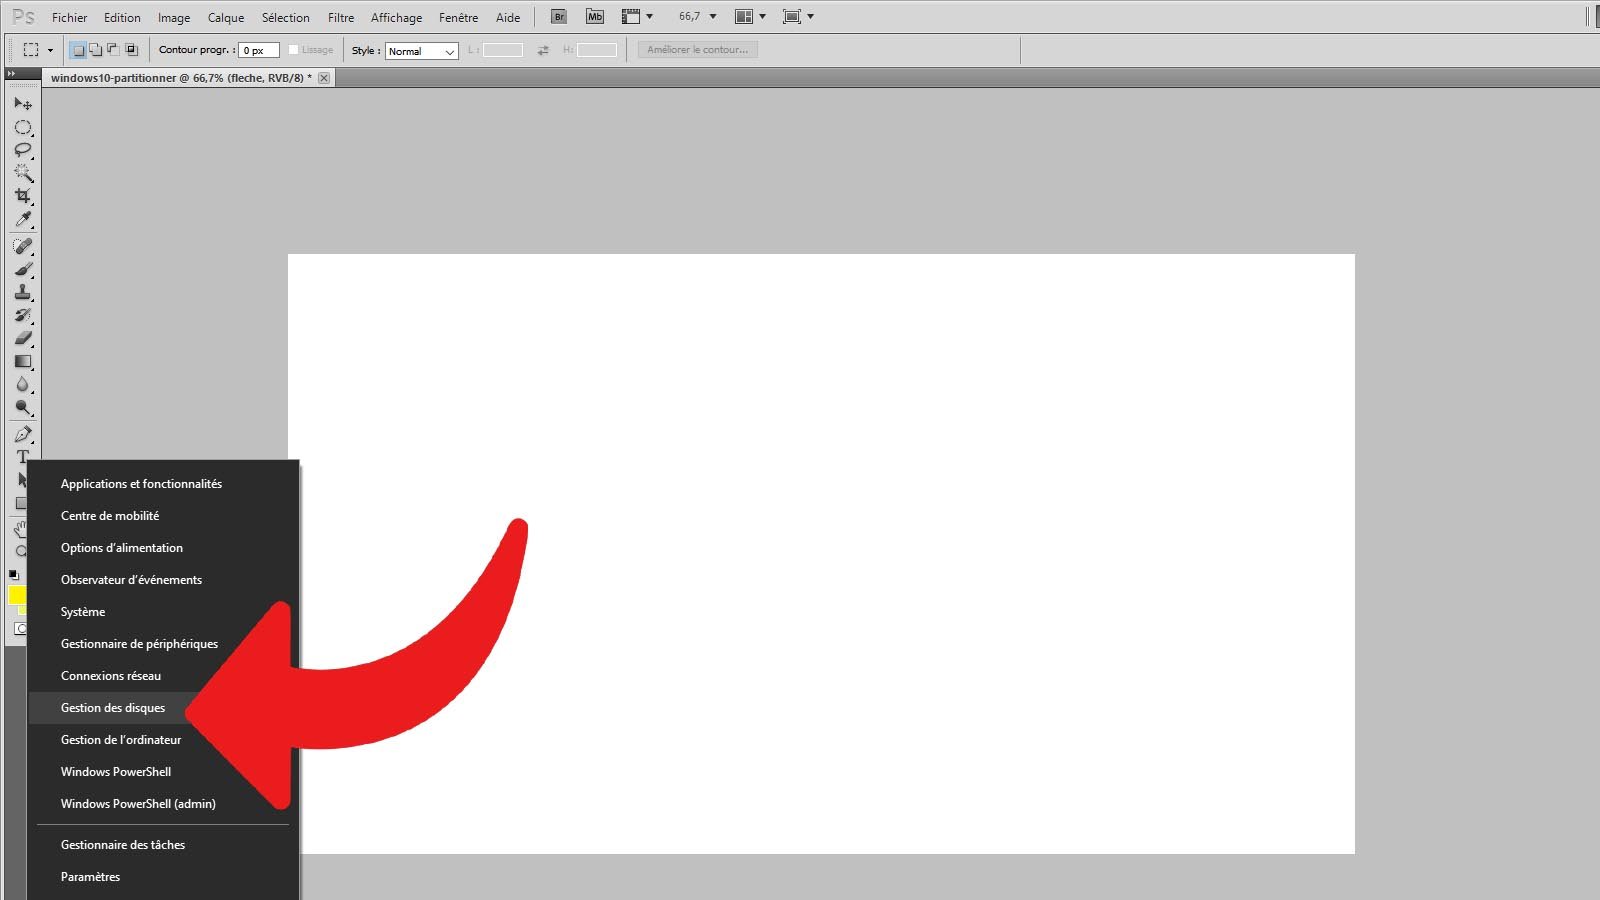Open the marquee tool preset picker arrow

50,50
